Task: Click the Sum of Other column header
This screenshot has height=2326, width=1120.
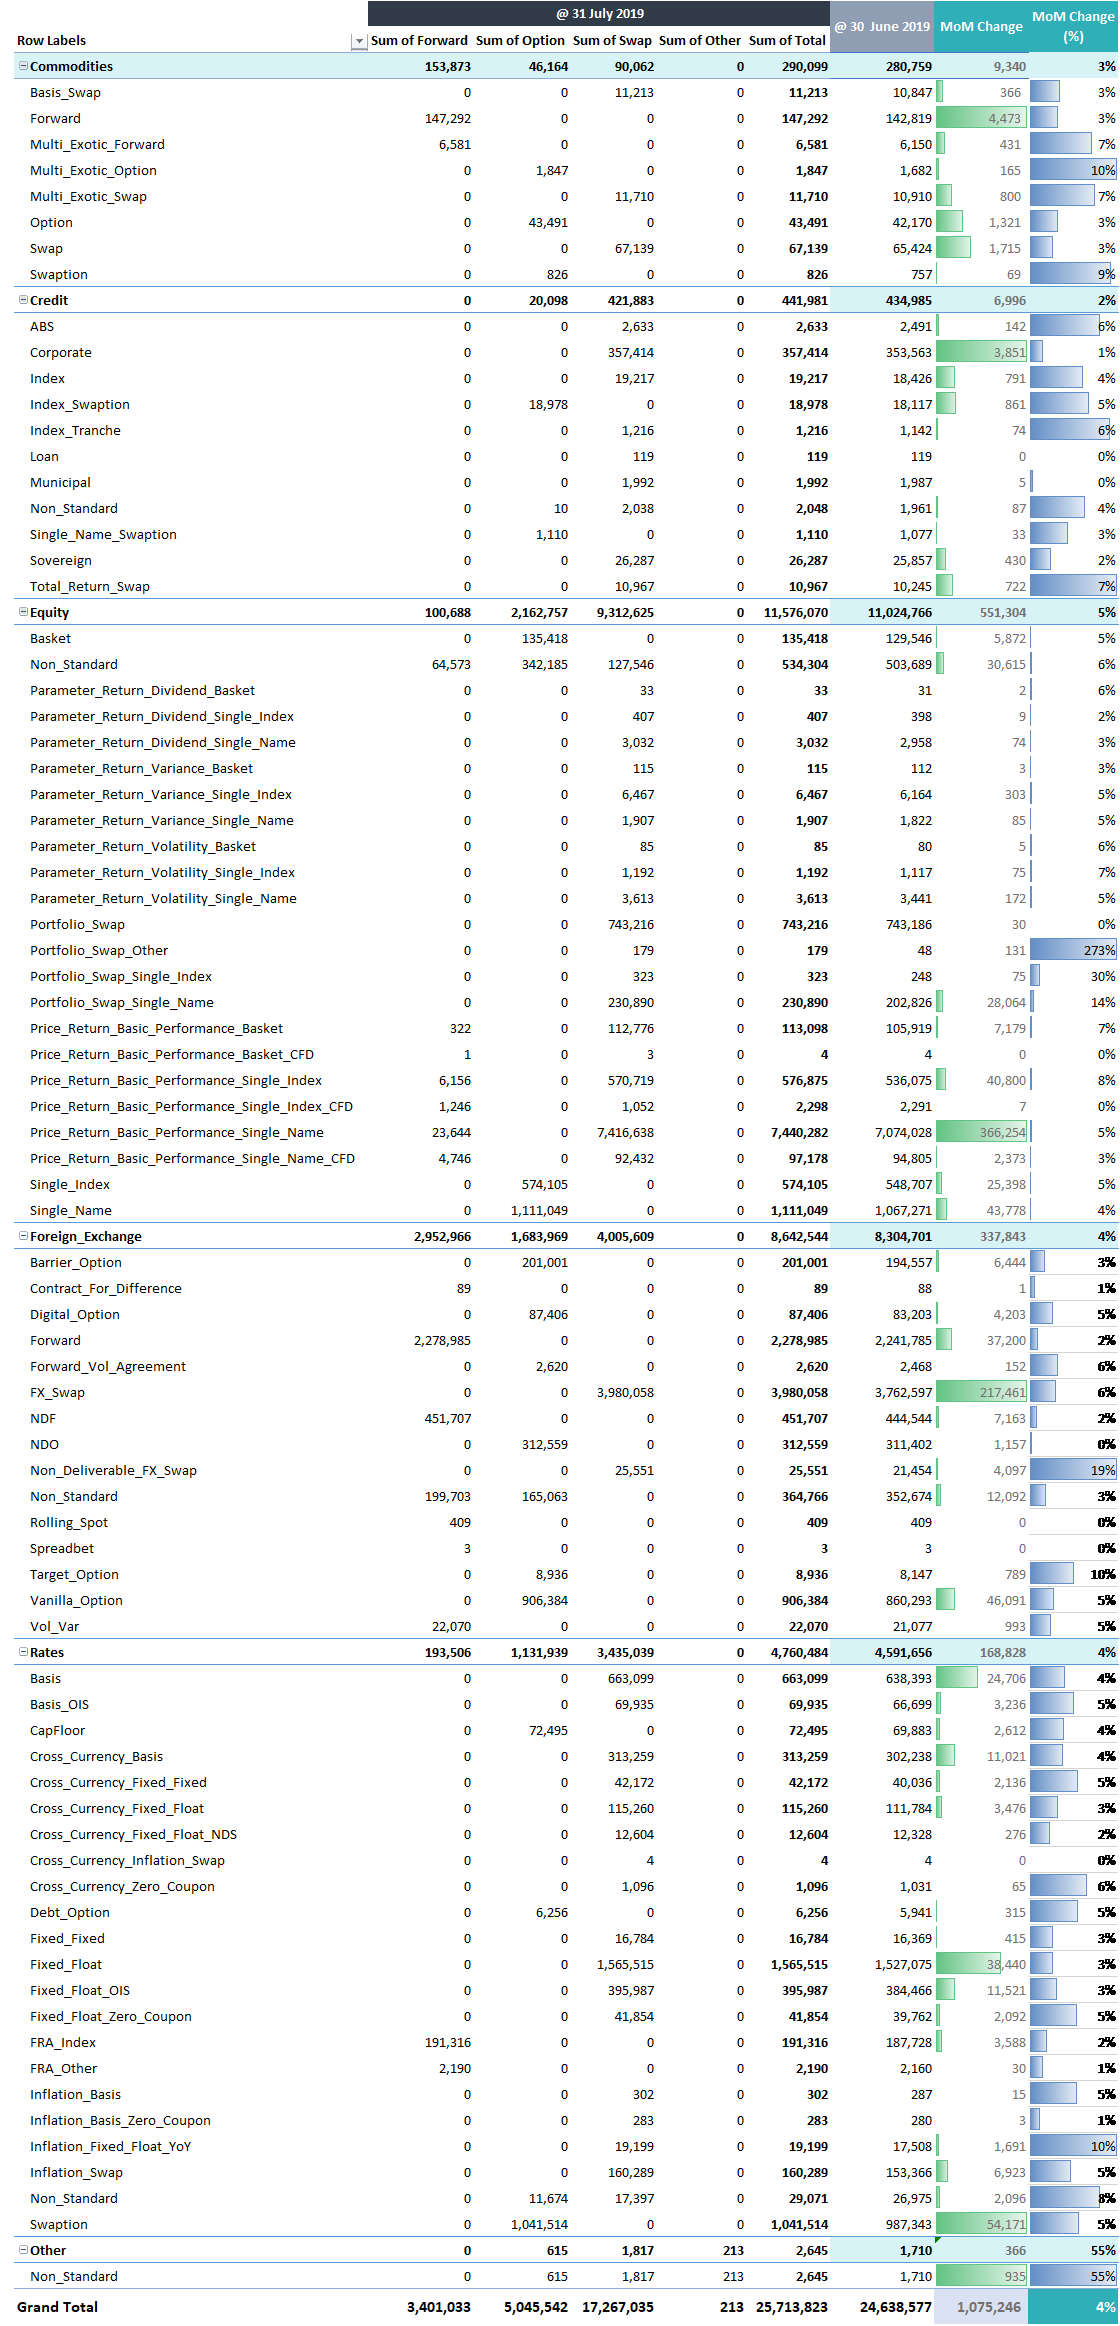Action: [700, 41]
